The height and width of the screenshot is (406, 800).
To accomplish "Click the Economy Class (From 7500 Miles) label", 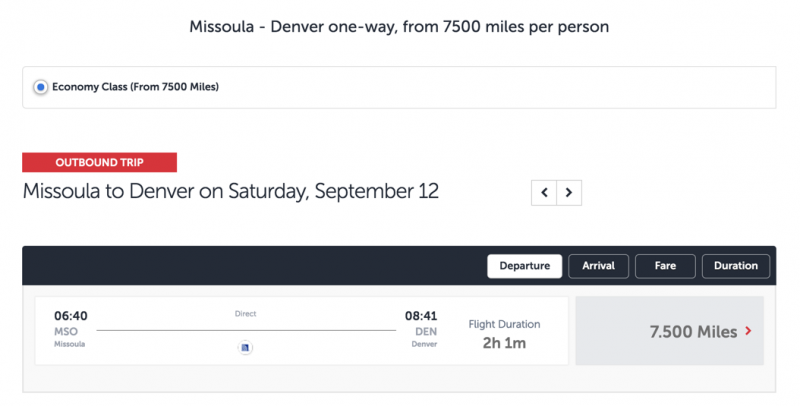I will [x=135, y=87].
